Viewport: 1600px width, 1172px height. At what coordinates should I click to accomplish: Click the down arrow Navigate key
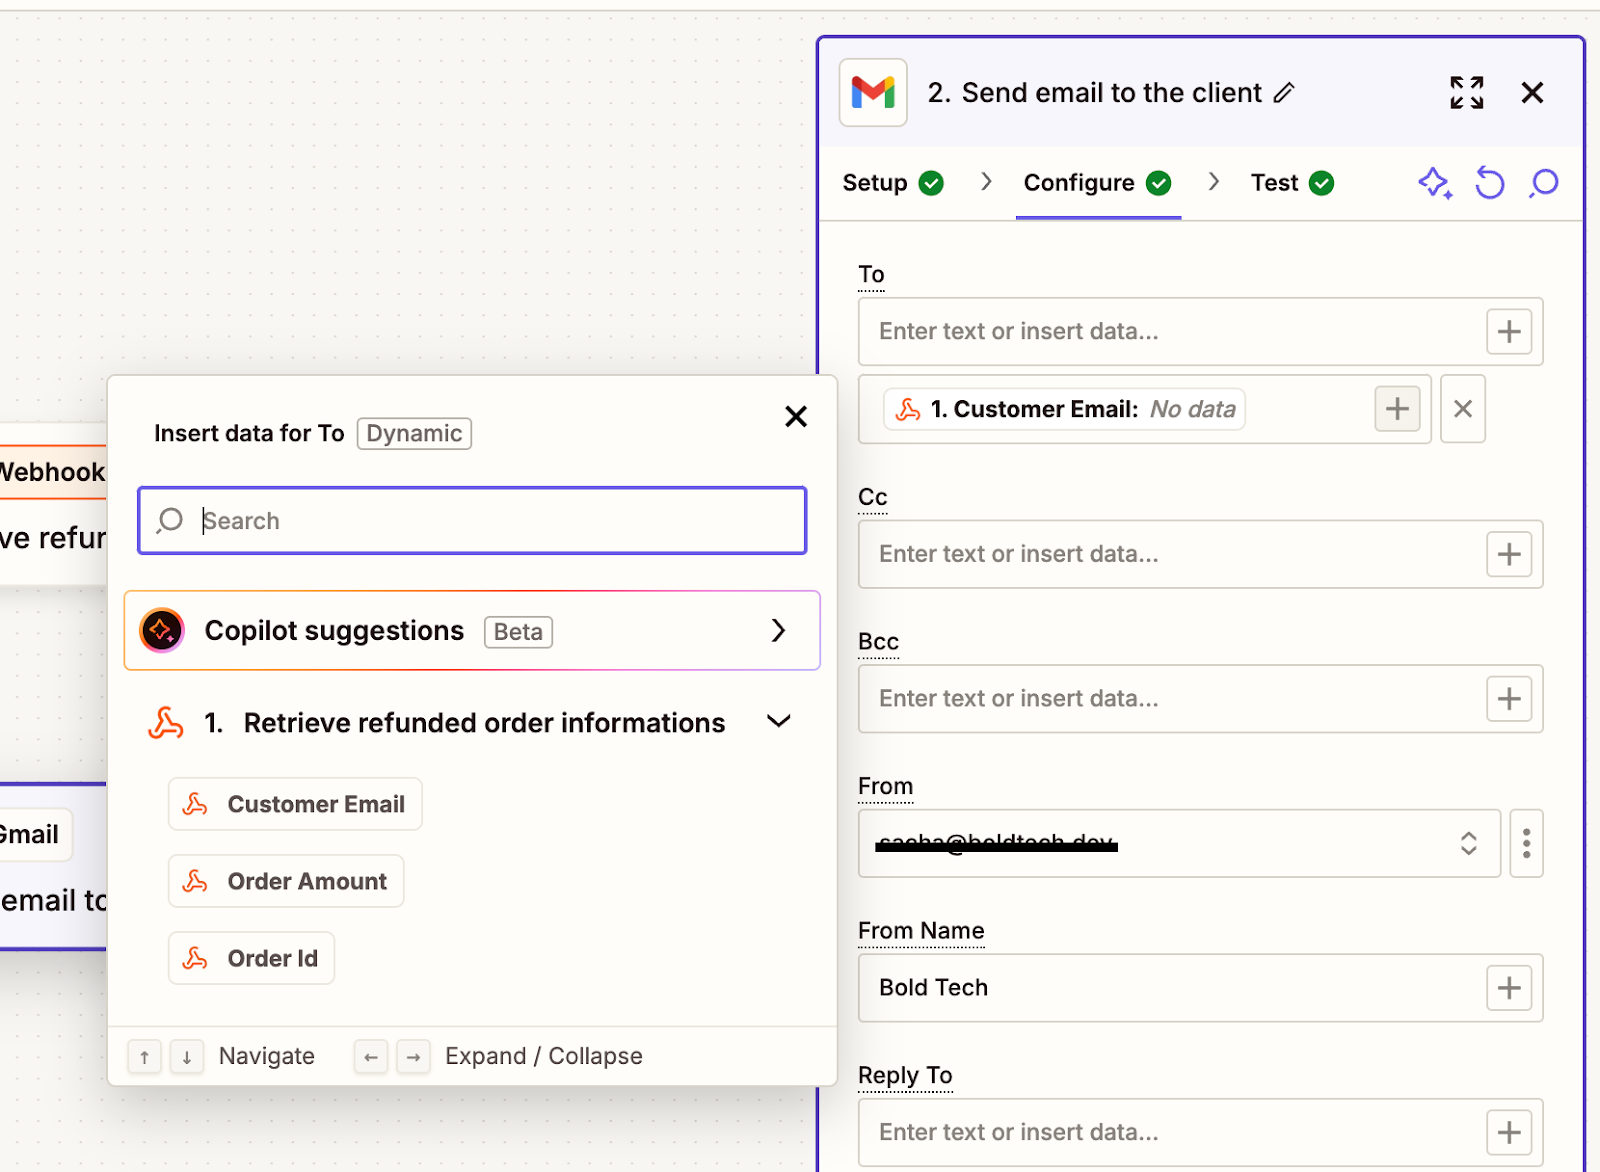coord(187,1056)
